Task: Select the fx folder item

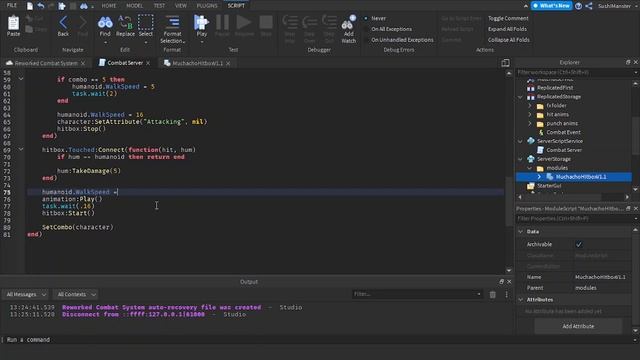Action: (x=556, y=105)
